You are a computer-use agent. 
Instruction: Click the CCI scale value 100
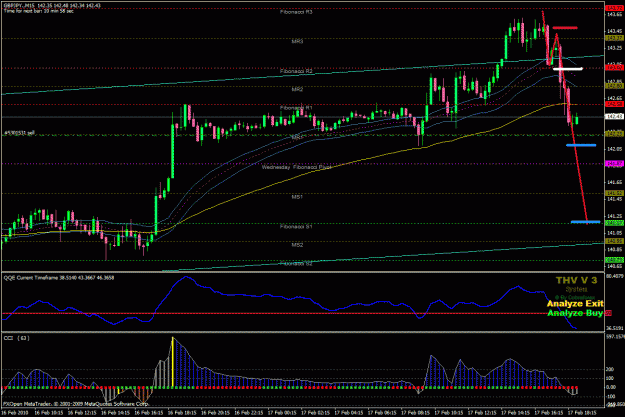click(x=610, y=378)
